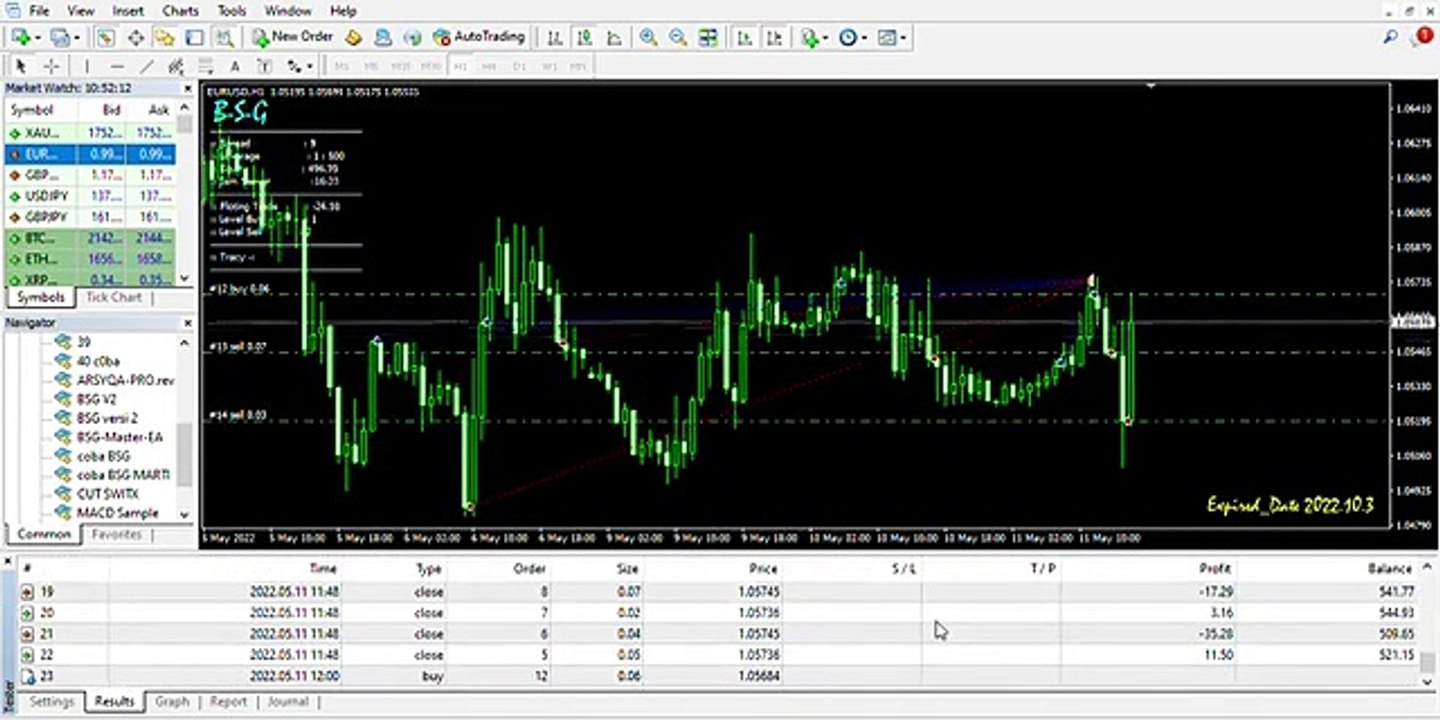This screenshot has width=1440, height=720.
Task: Open the Help menu
Action: tap(343, 11)
